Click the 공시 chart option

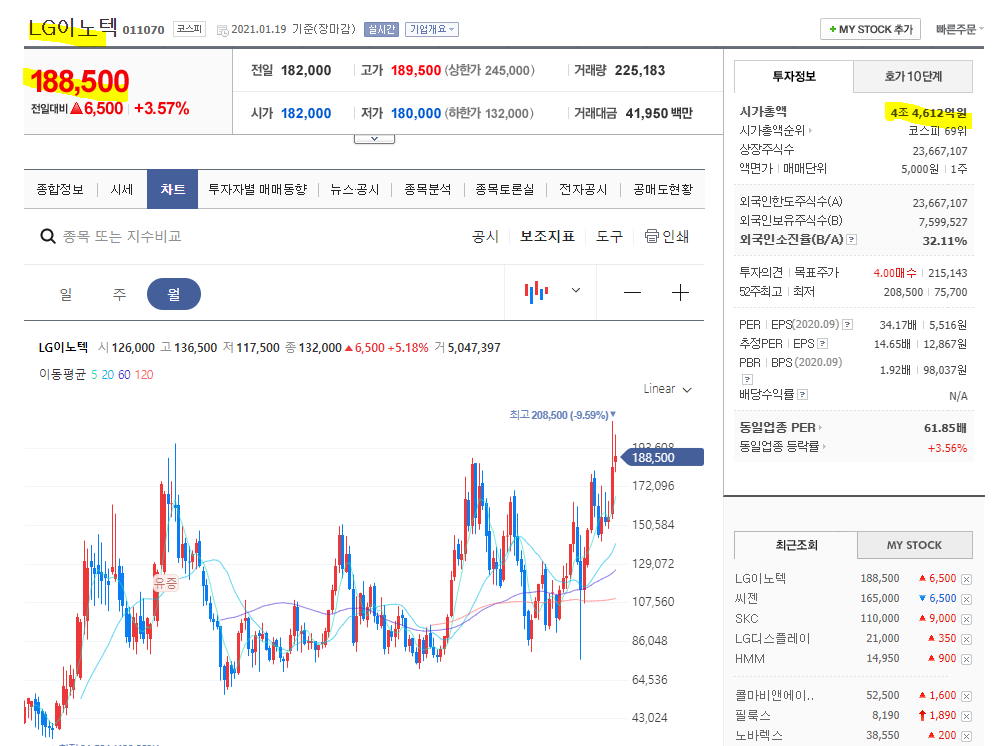[x=485, y=236]
